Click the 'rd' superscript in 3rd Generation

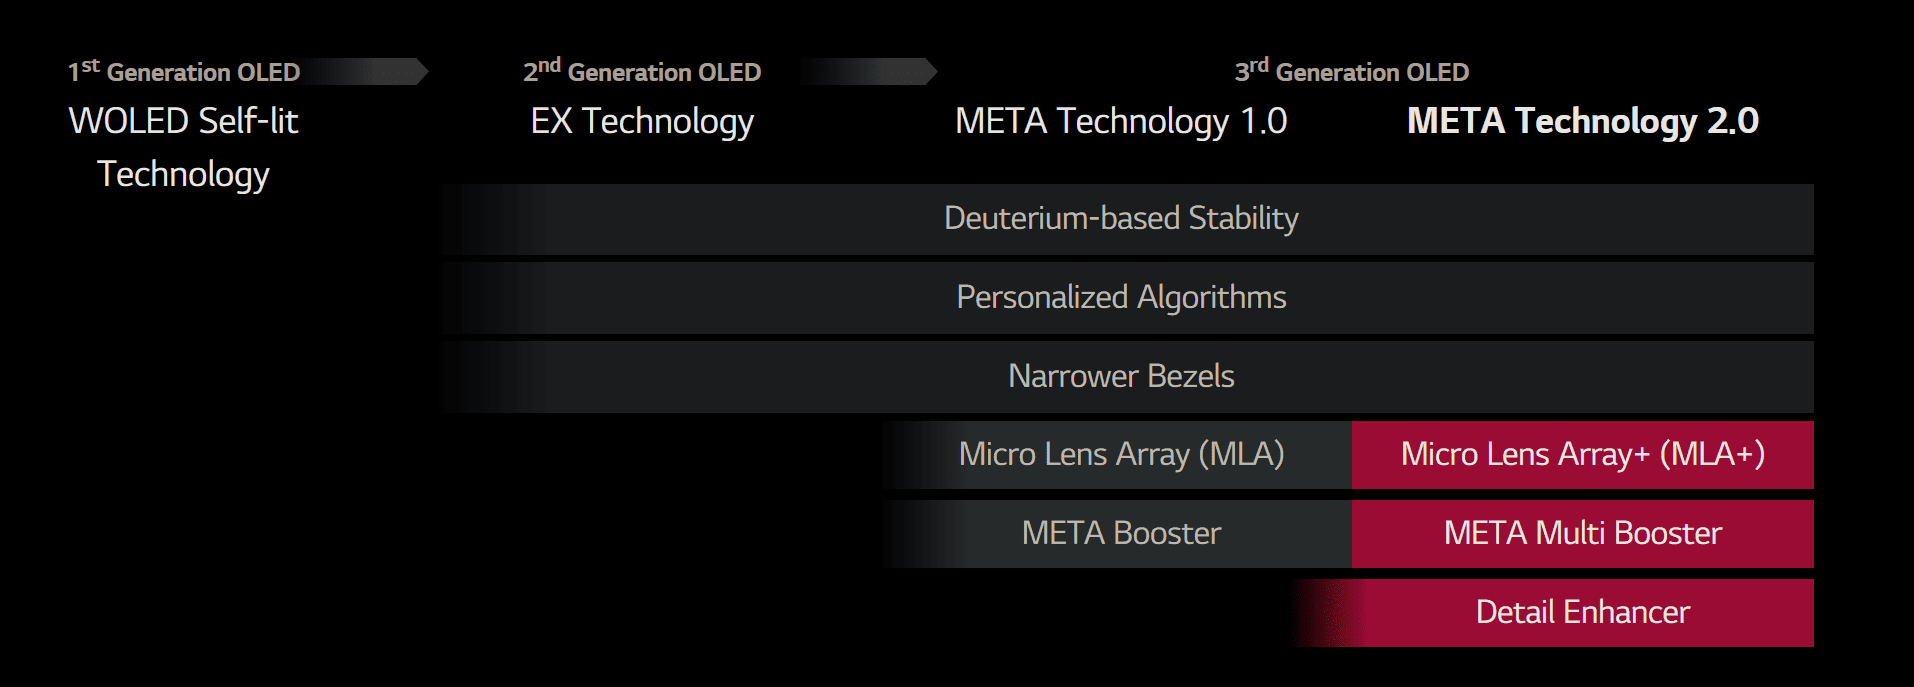1259,65
